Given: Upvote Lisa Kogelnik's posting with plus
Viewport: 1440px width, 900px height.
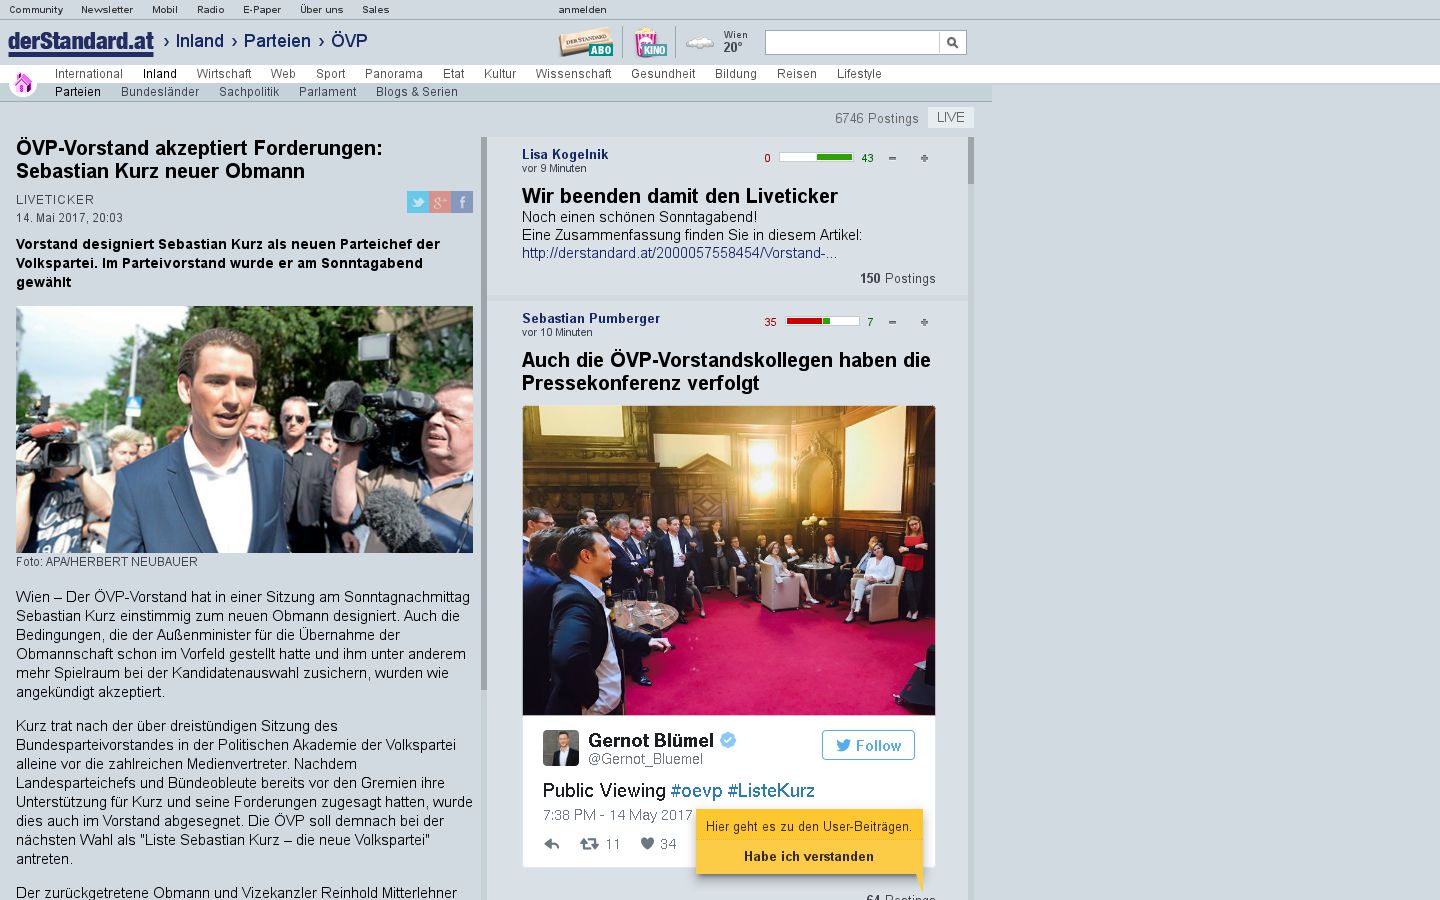Looking at the screenshot, I should (x=924, y=158).
